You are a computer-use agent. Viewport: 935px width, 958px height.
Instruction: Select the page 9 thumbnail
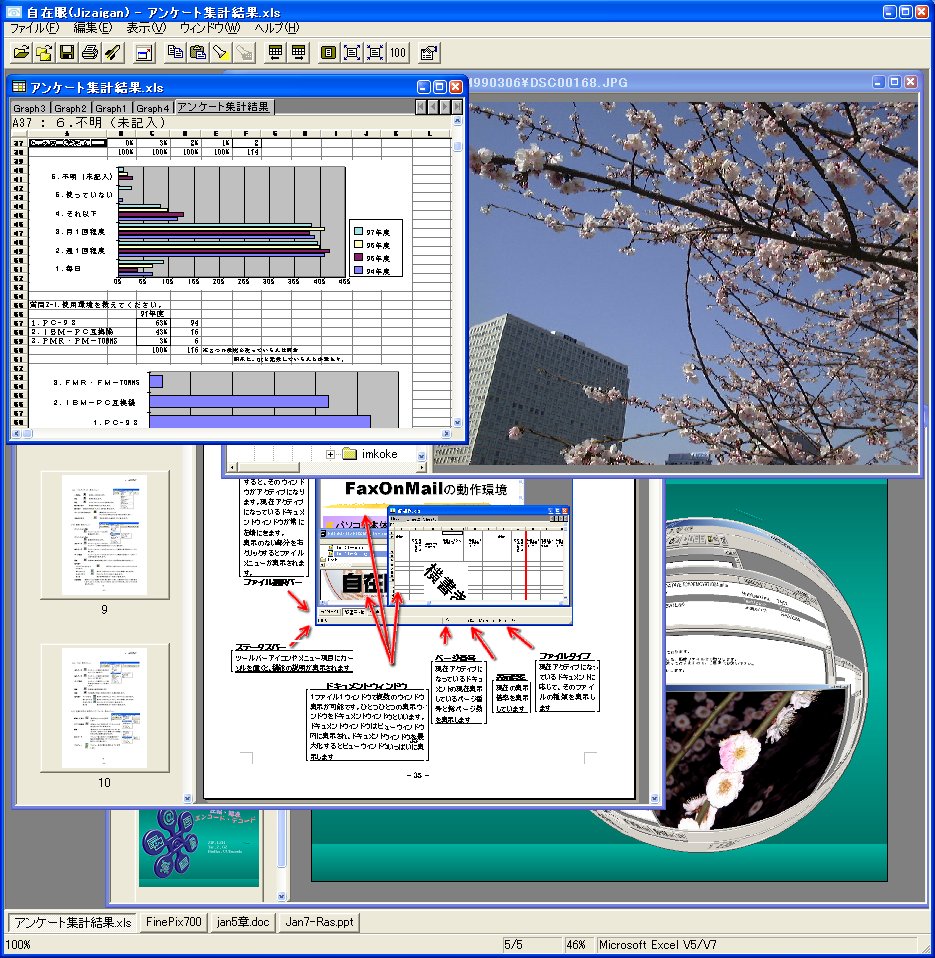[x=104, y=535]
